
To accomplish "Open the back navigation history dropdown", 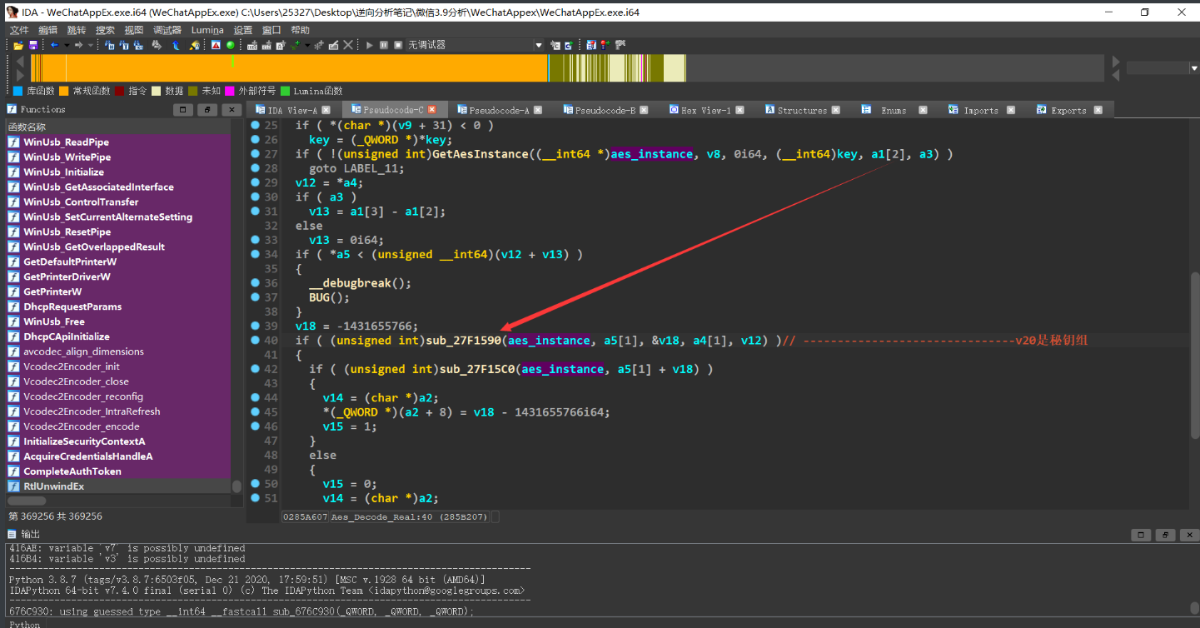I will pos(66,45).
